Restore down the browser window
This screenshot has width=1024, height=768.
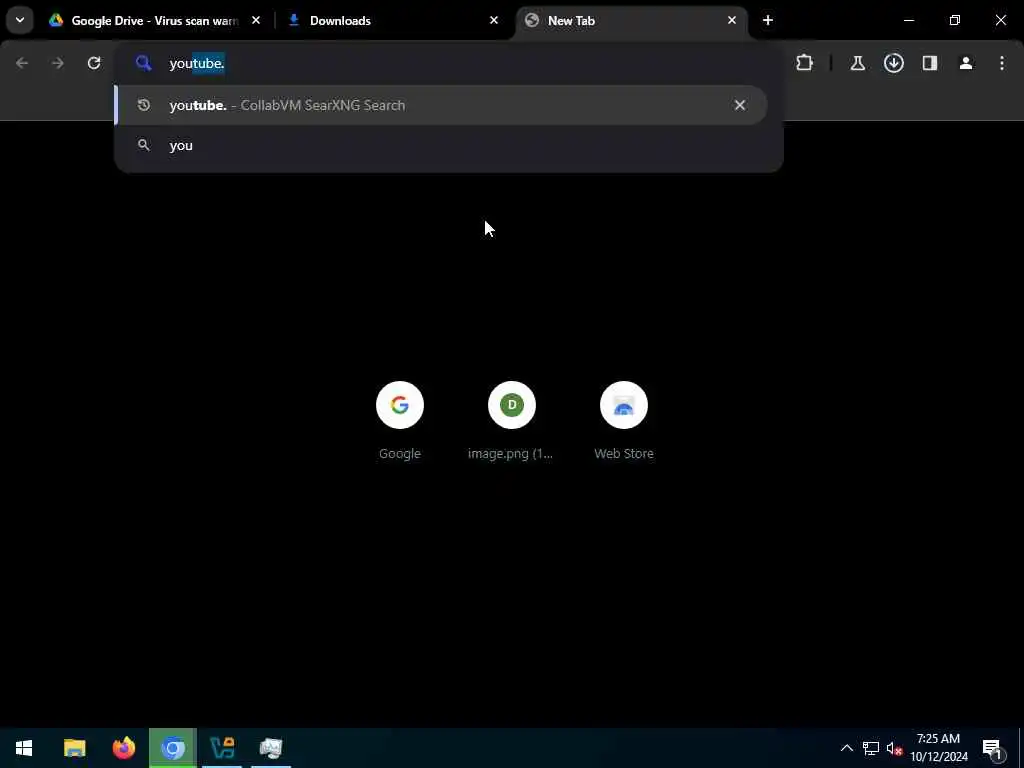pyautogui.click(x=955, y=20)
